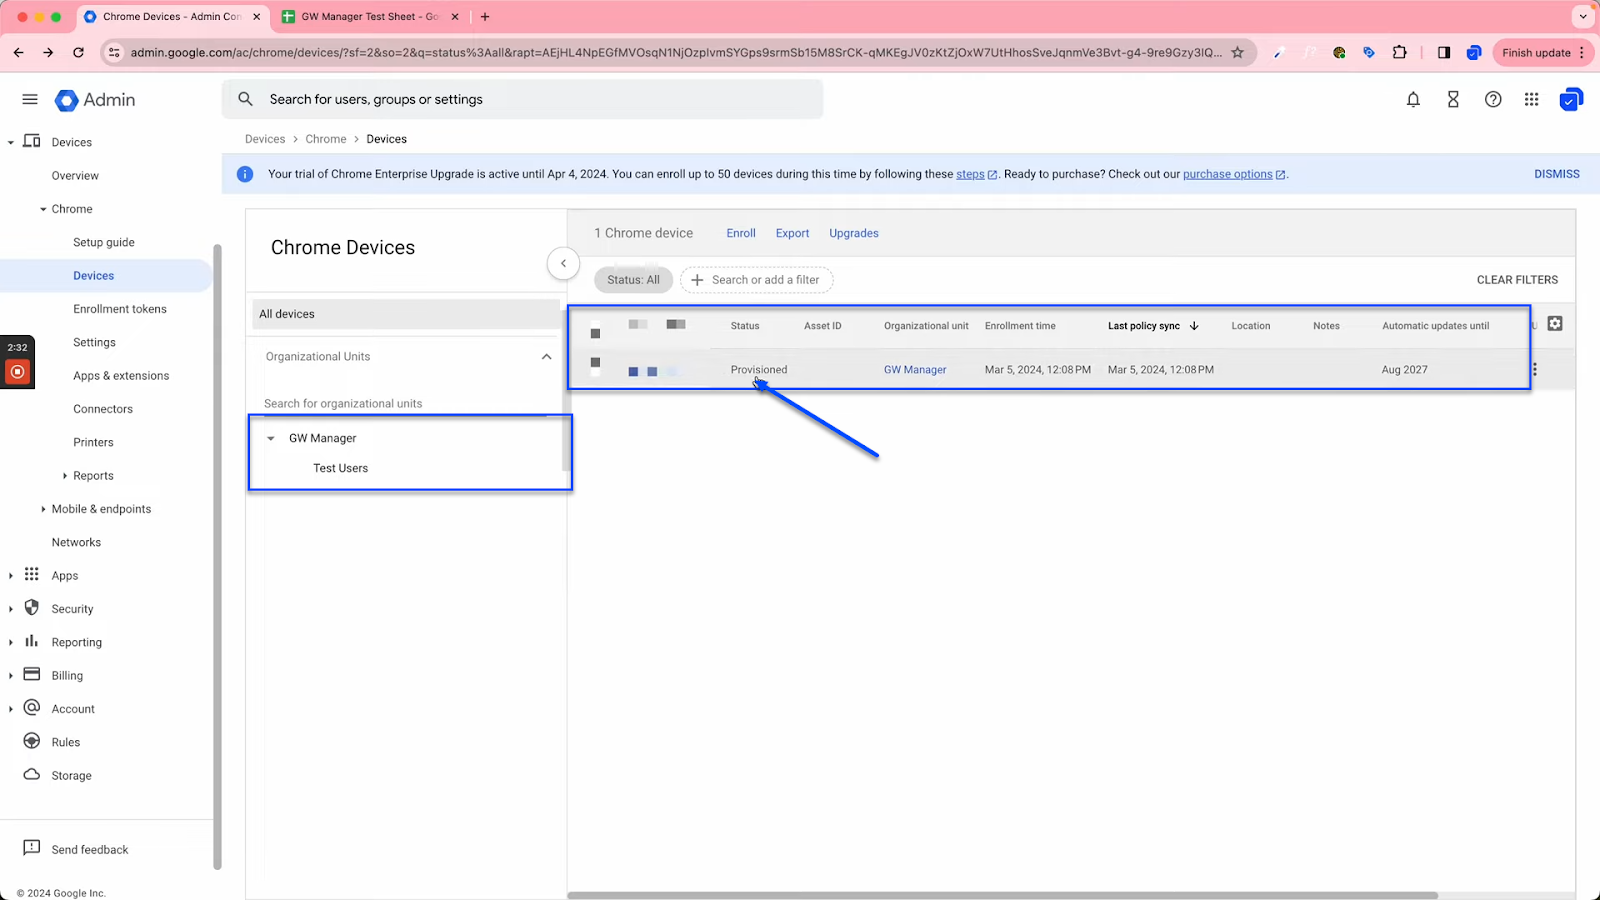Collapse the Devices sidebar section

point(11,142)
